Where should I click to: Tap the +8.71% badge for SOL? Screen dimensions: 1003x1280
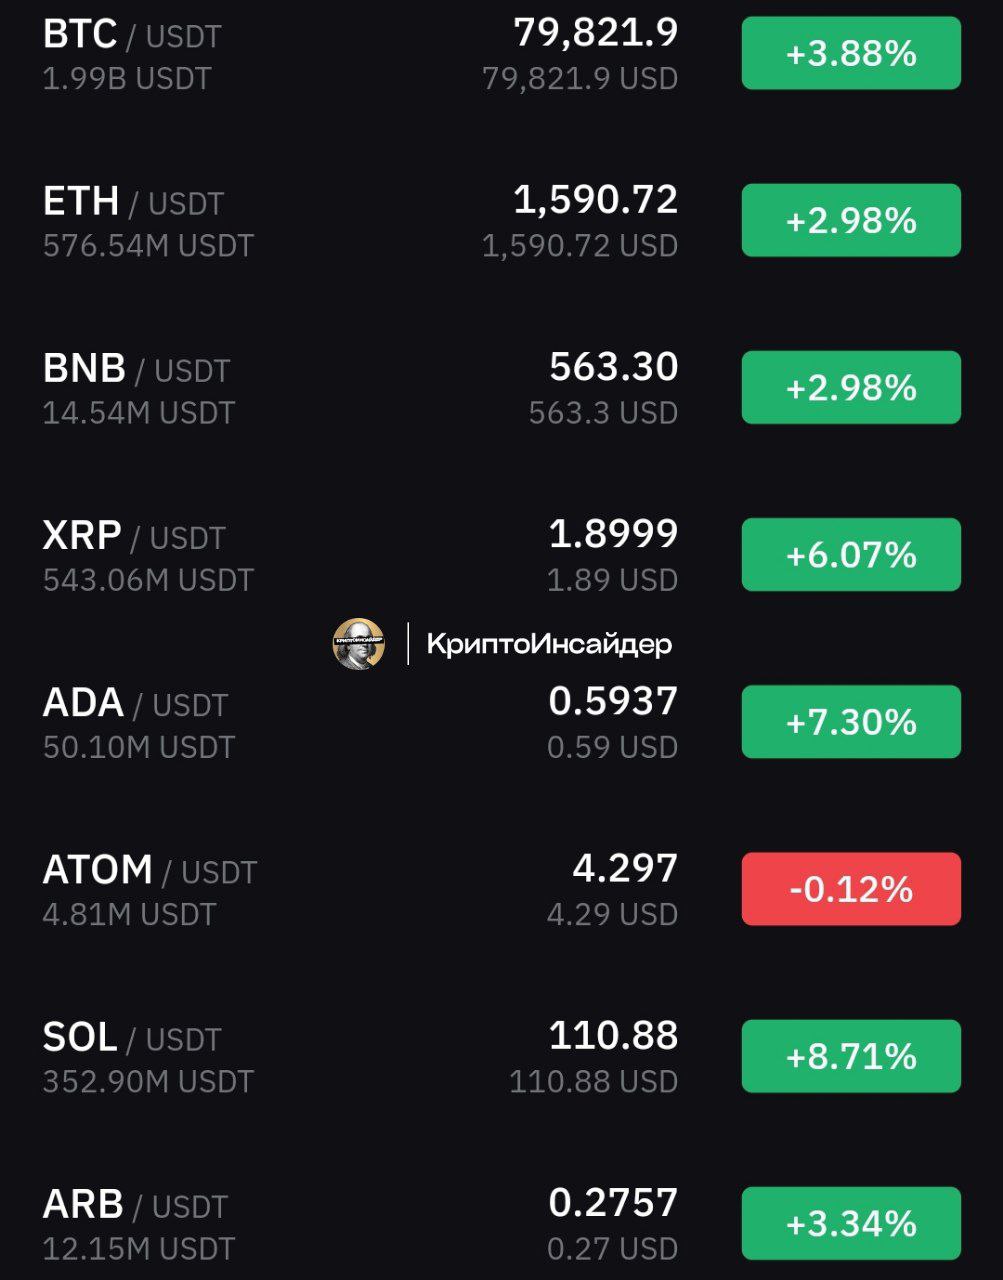(x=851, y=1056)
